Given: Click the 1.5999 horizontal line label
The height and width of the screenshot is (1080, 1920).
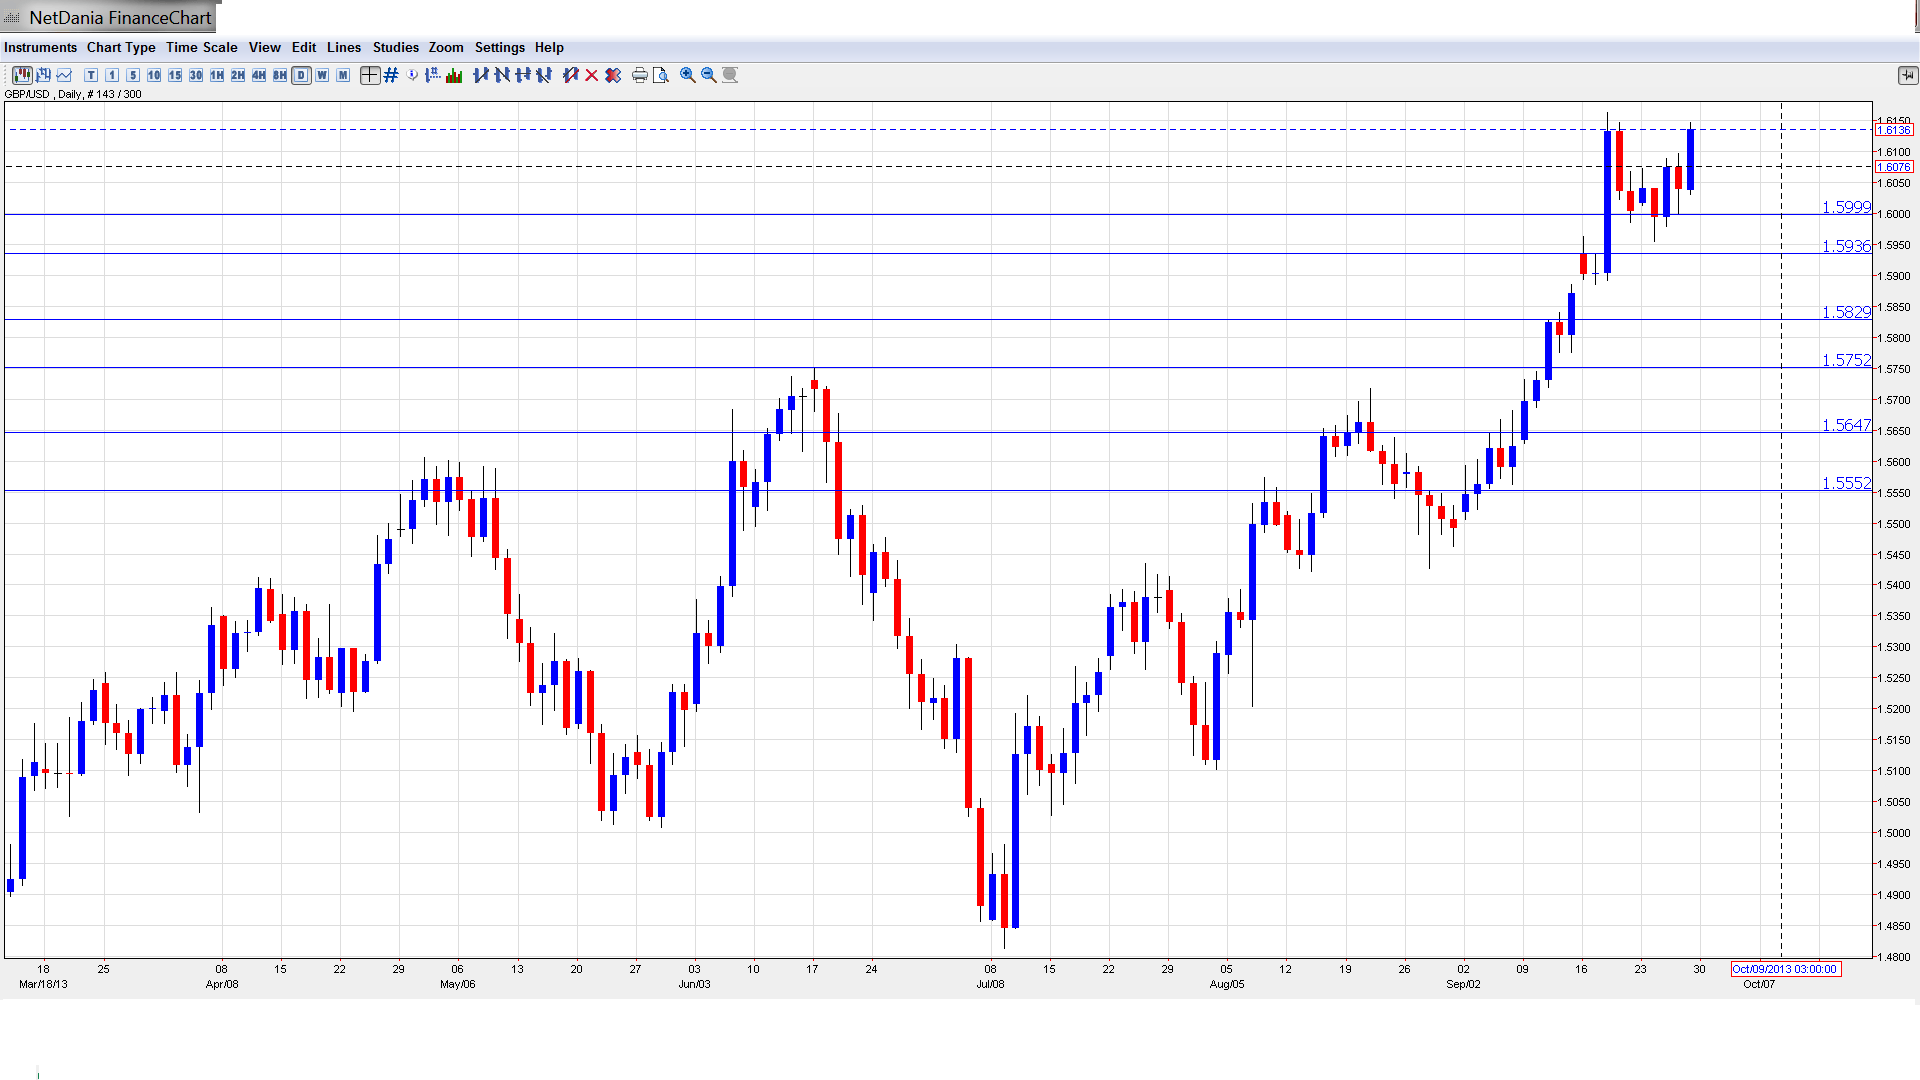Looking at the screenshot, I should click(1845, 207).
